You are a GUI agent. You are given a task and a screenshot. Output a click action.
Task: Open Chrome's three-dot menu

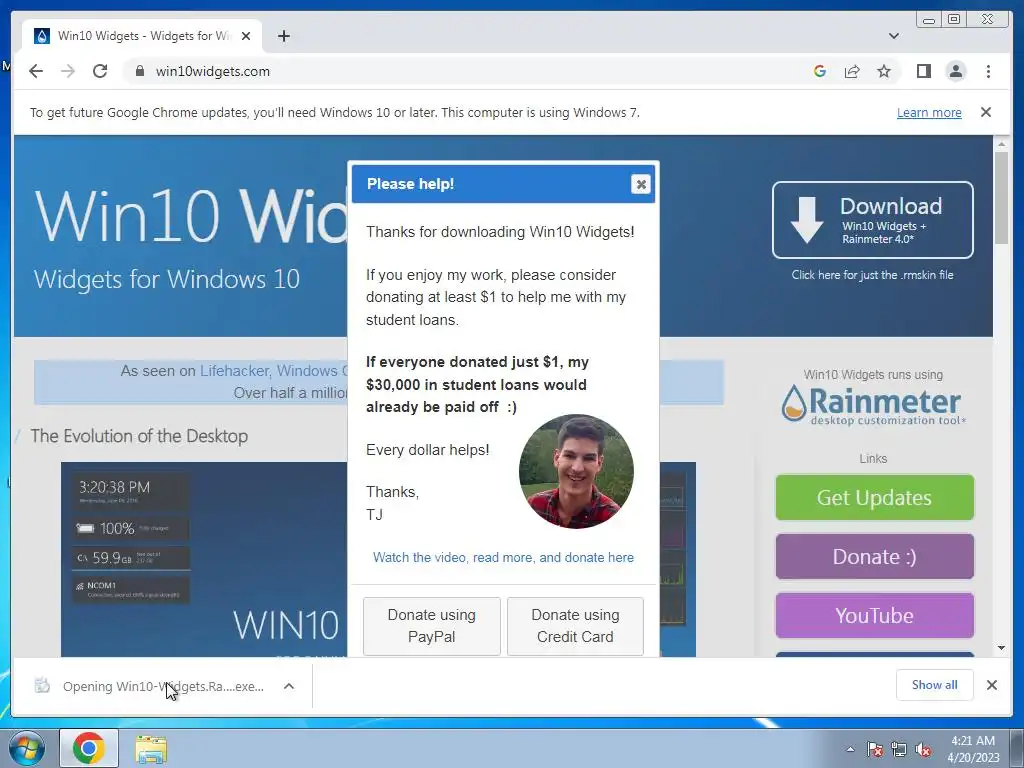coord(988,71)
